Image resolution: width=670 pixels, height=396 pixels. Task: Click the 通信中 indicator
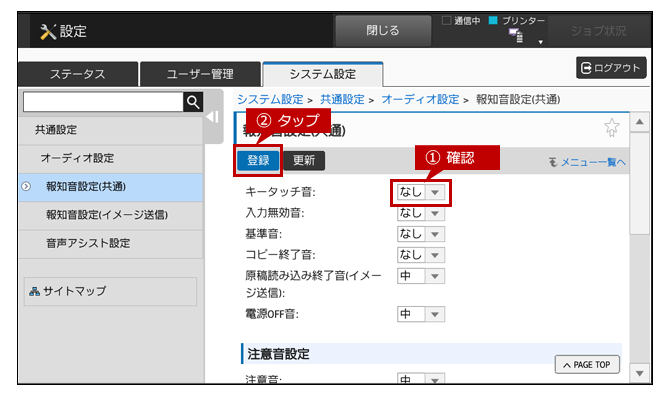[461, 21]
